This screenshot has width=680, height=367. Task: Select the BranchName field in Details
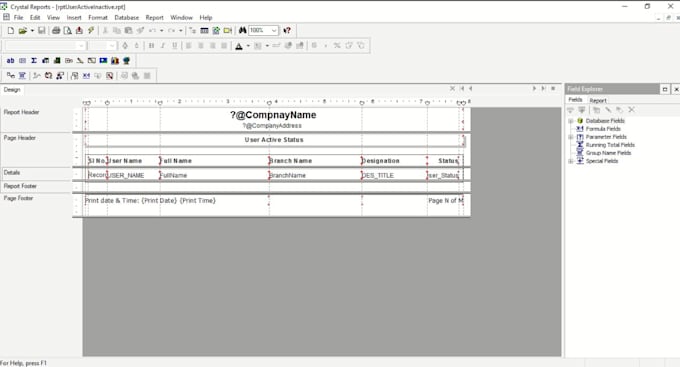pyautogui.click(x=288, y=175)
